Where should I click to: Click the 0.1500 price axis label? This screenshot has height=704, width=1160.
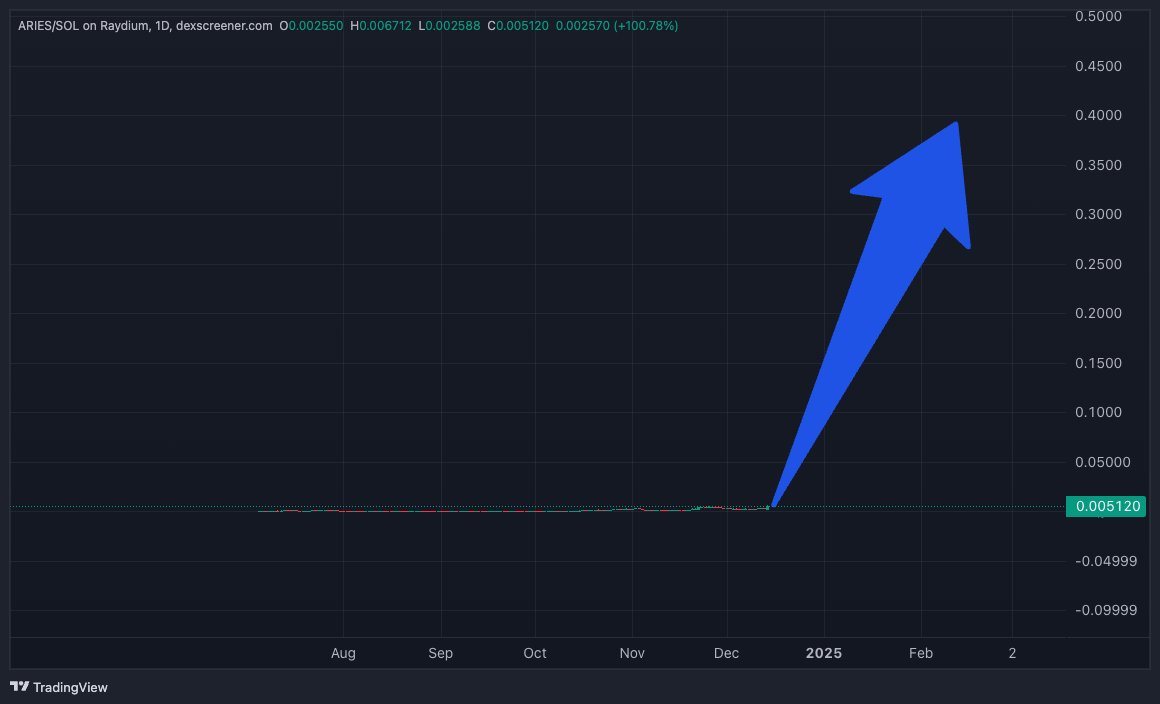tap(1098, 363)
